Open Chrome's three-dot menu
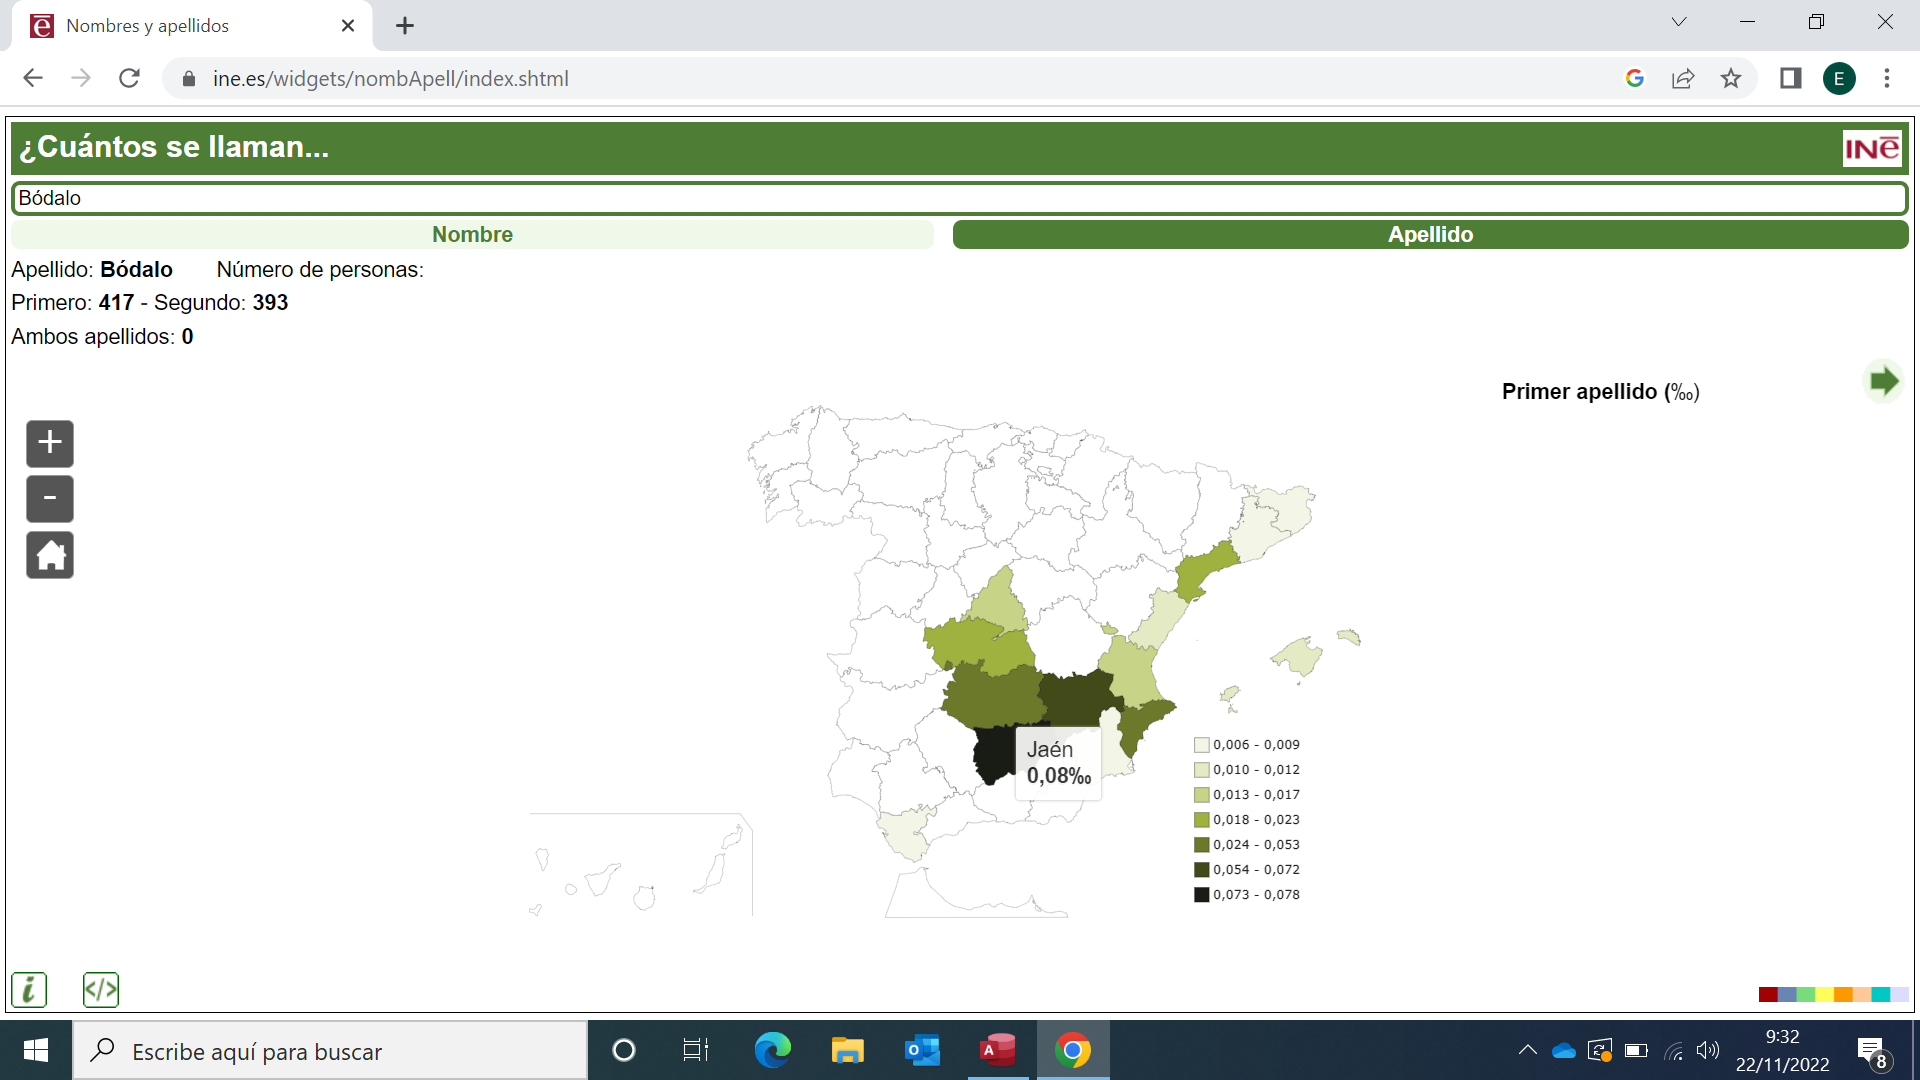 tap(1887, 79)
